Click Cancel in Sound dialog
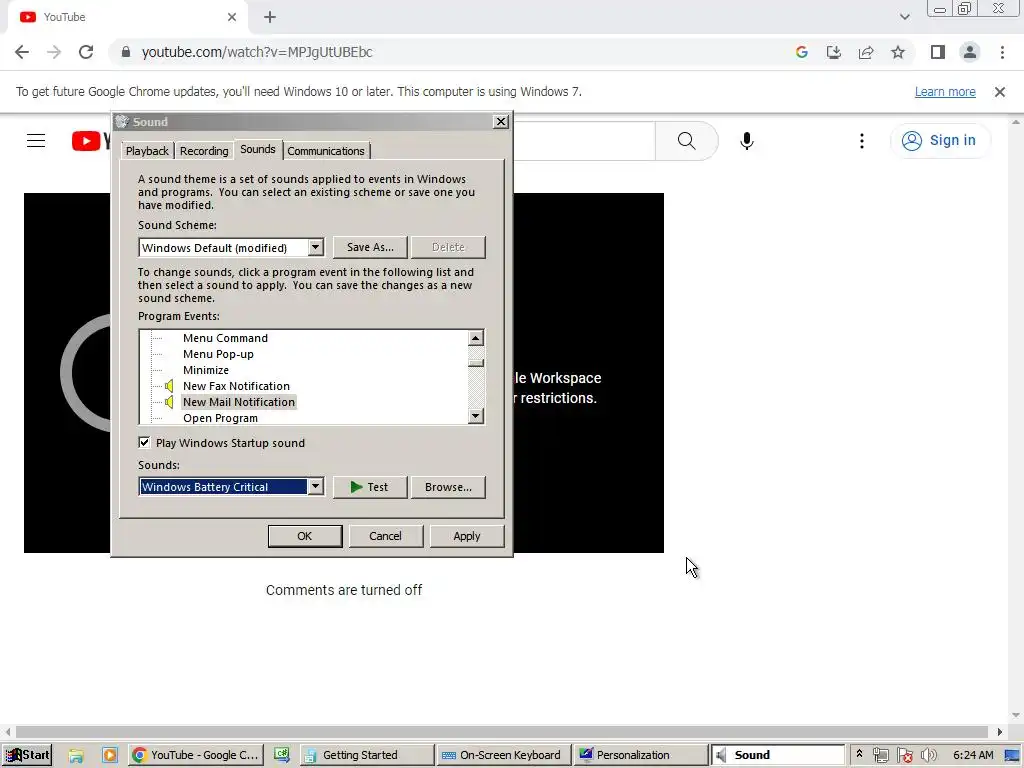The height and width of the screenshot is (768, 1024). [x=385, y=536]
